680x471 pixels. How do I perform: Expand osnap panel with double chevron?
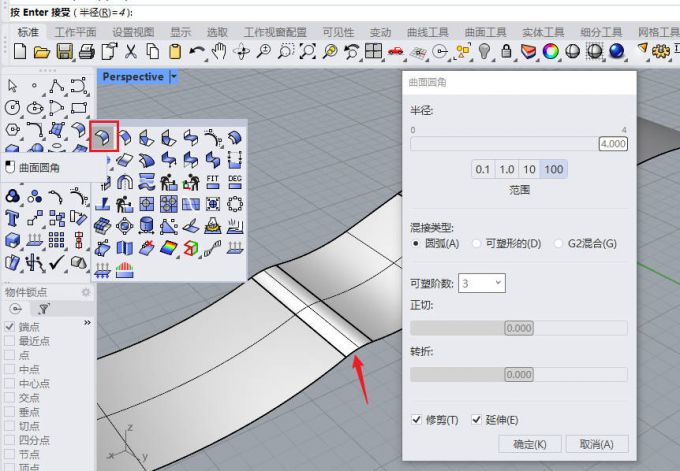coord(87,323)
